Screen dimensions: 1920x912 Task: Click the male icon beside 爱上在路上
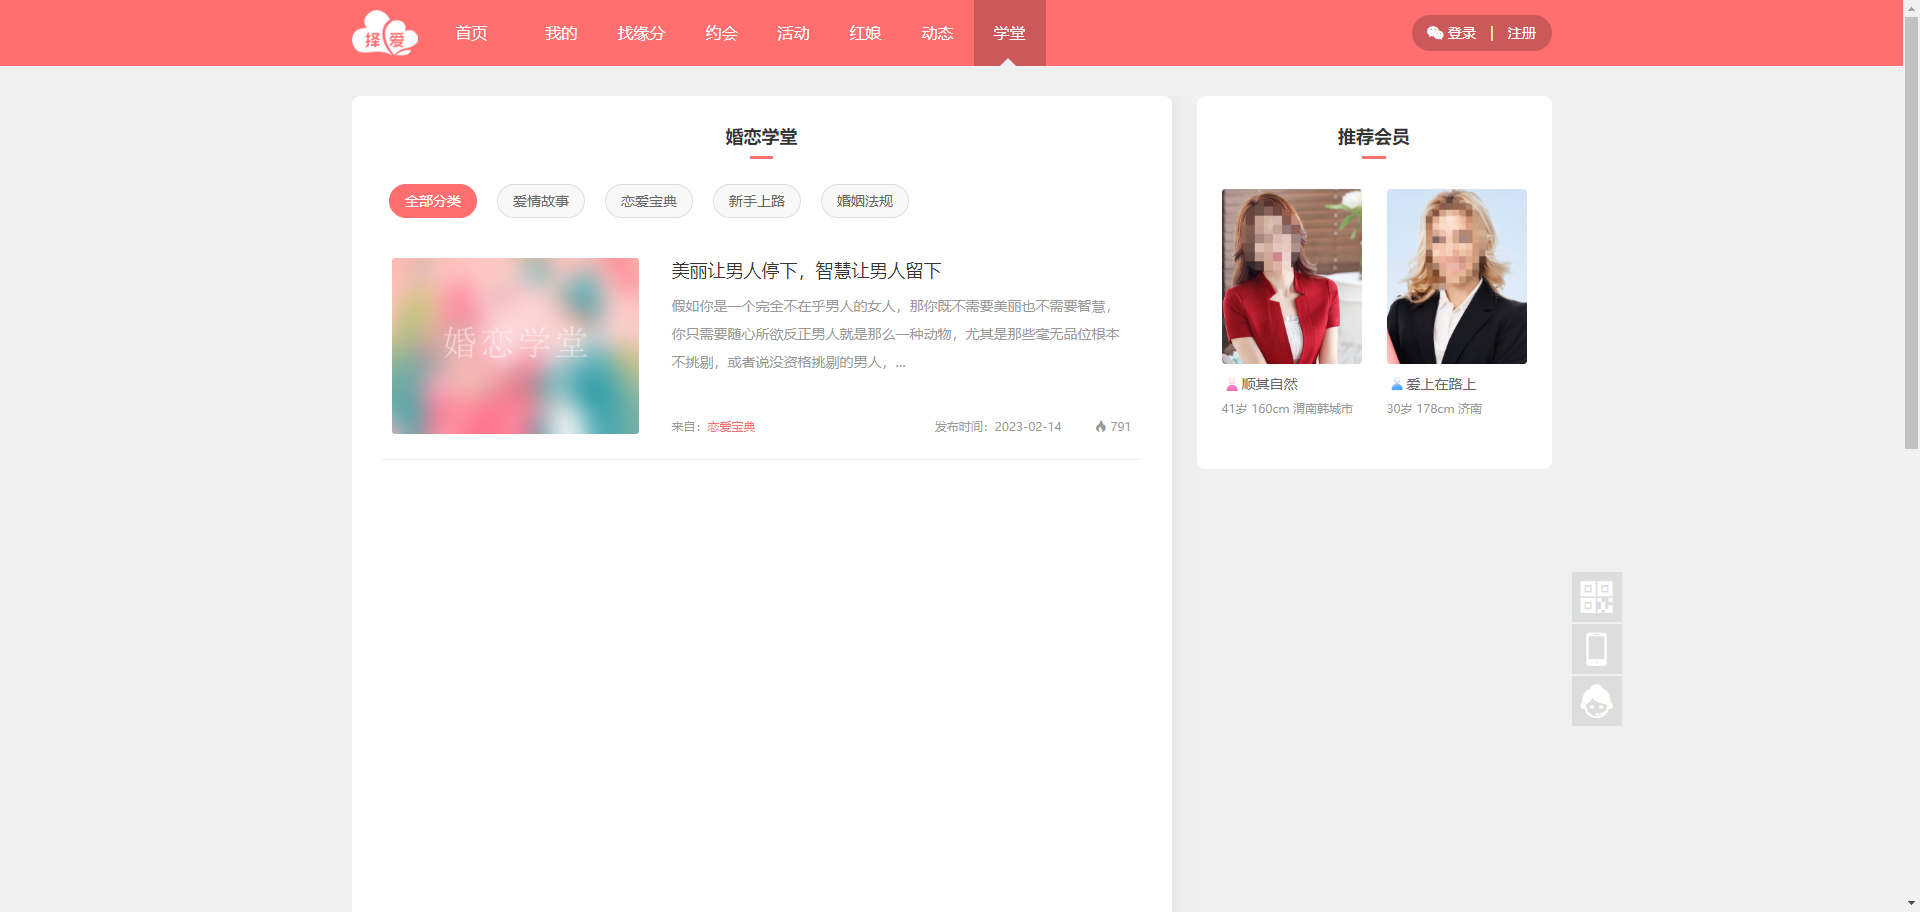1396,385
